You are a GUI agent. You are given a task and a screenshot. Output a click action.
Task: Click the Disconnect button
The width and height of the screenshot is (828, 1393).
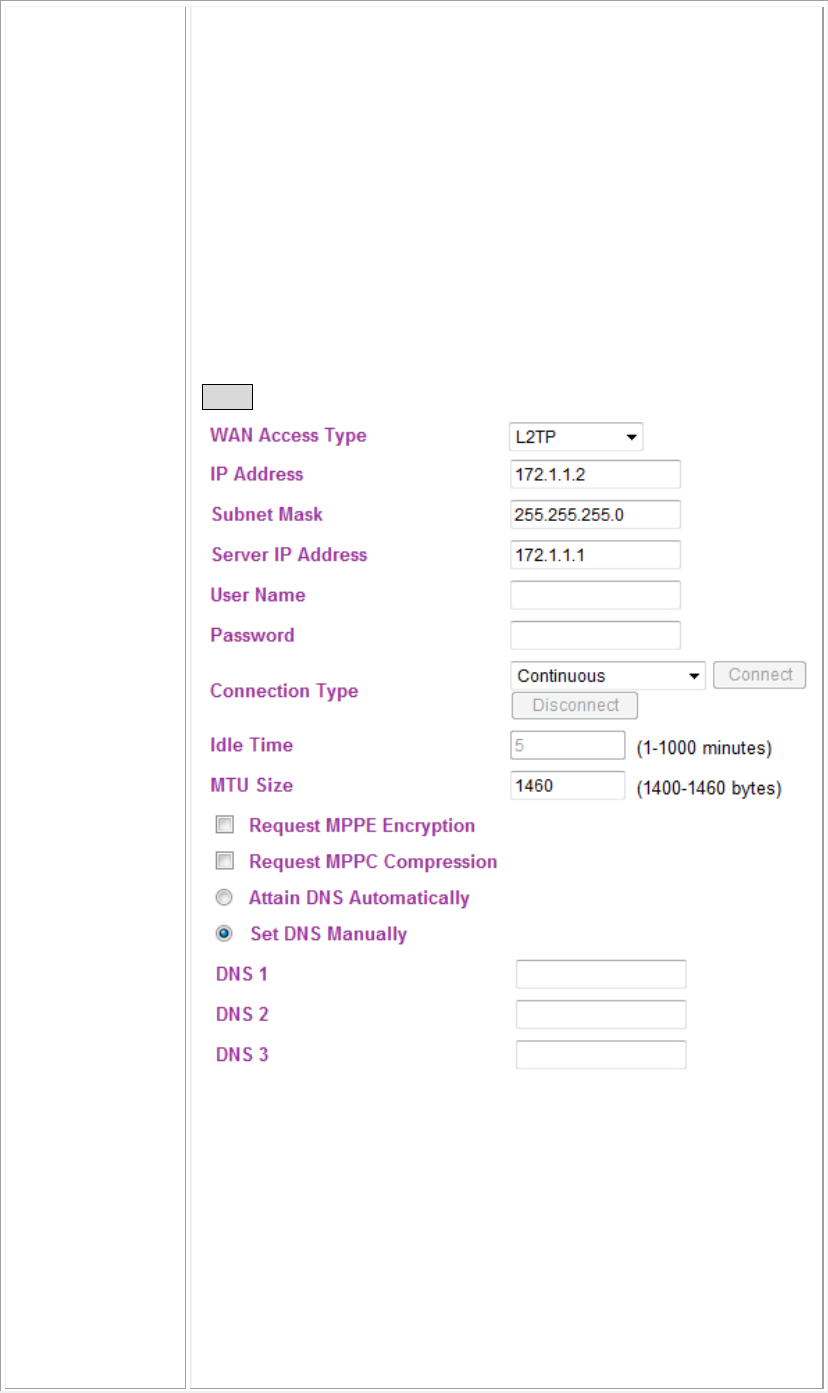coord(575,705)
